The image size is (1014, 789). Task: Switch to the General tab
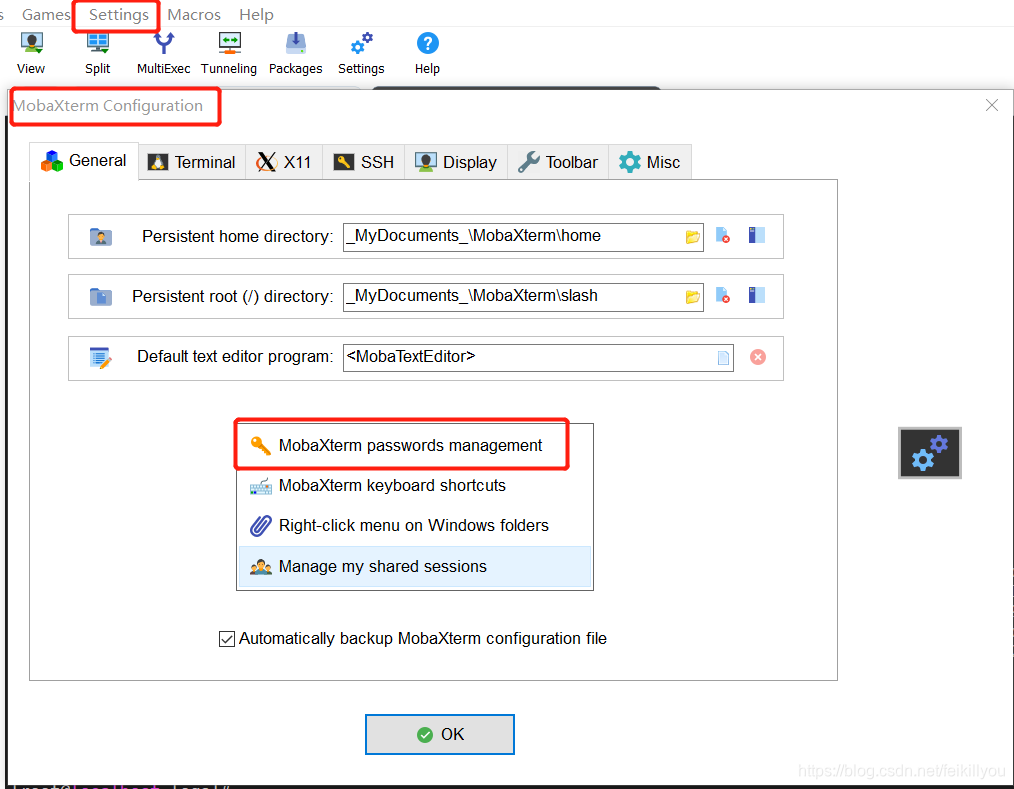pyautogui.click(x=84, y=161)
